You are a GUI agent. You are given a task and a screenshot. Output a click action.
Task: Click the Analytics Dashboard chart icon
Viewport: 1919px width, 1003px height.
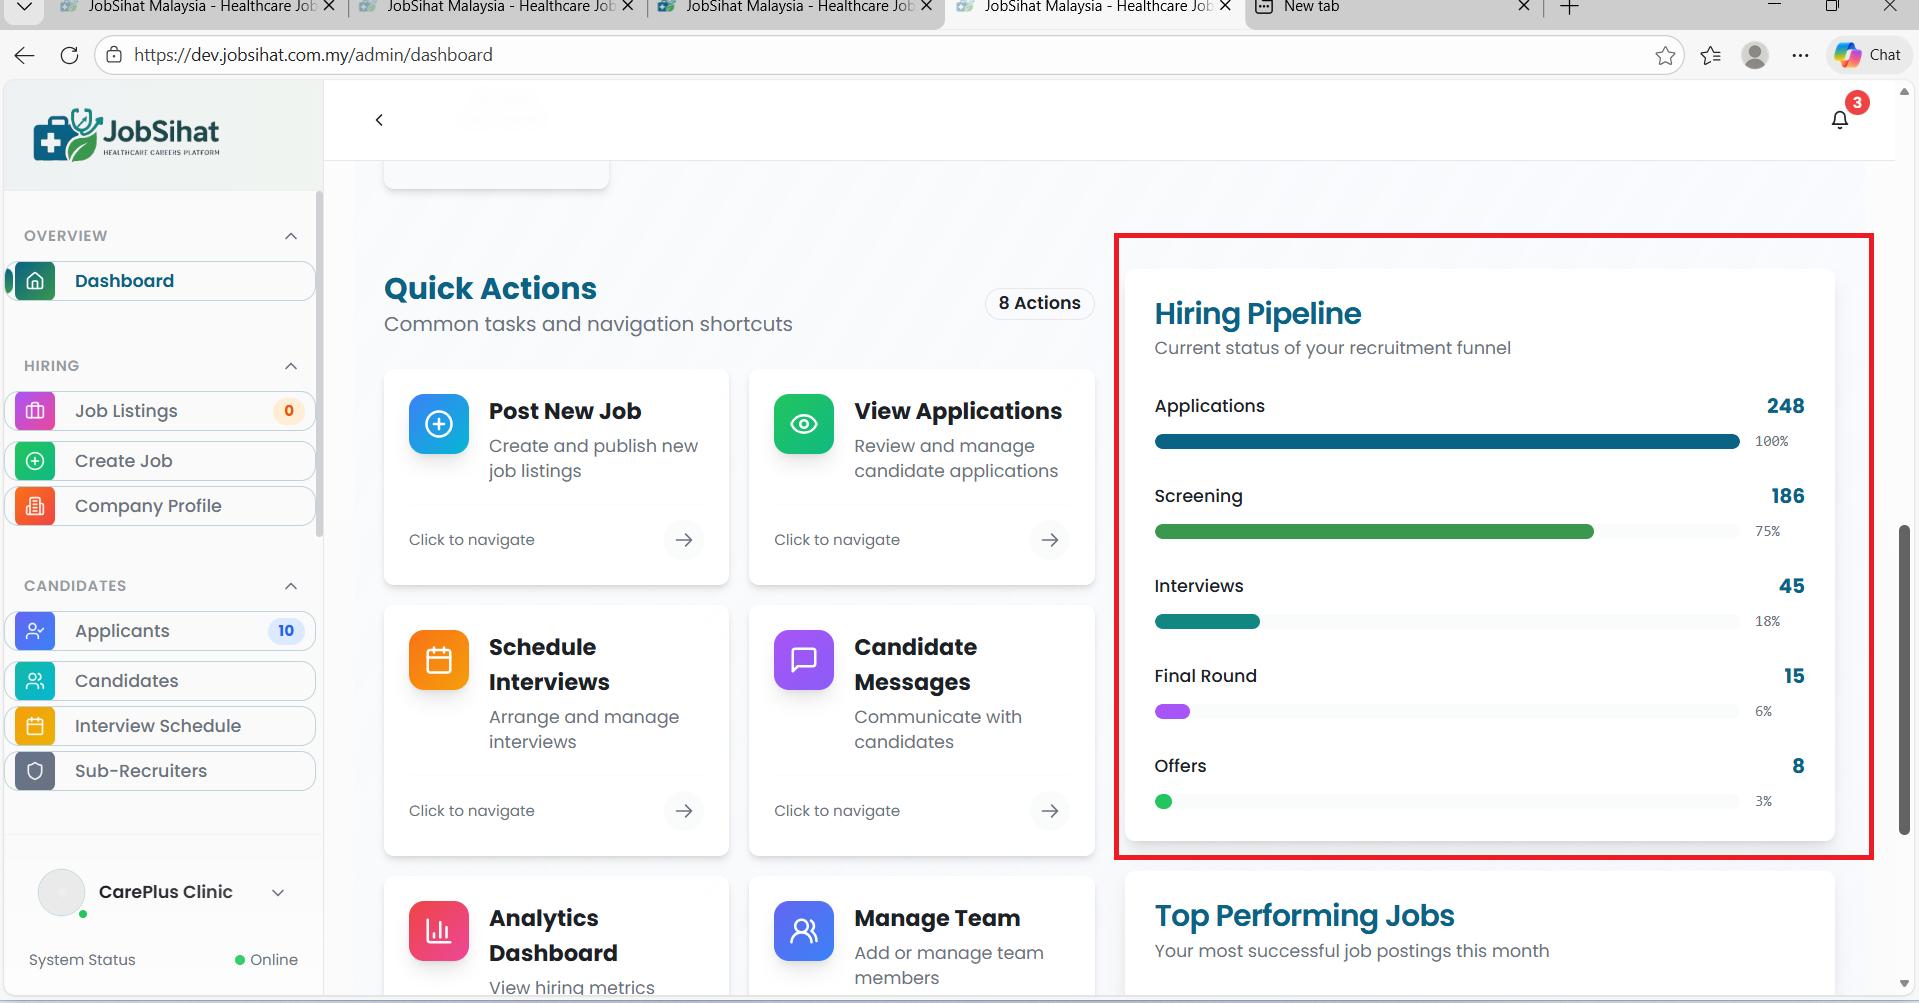[438, 931]
